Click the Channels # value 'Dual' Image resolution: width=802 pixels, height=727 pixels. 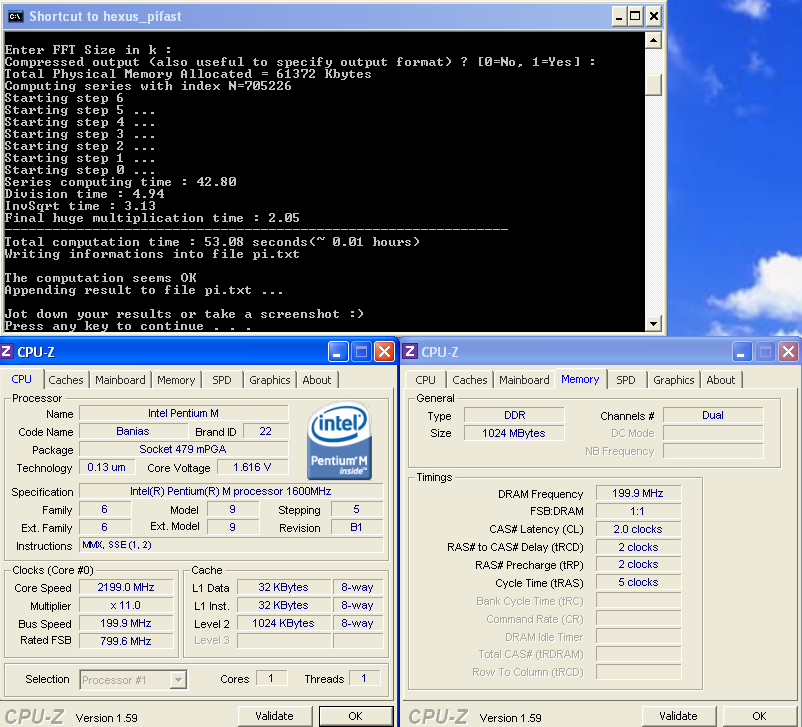713,415
